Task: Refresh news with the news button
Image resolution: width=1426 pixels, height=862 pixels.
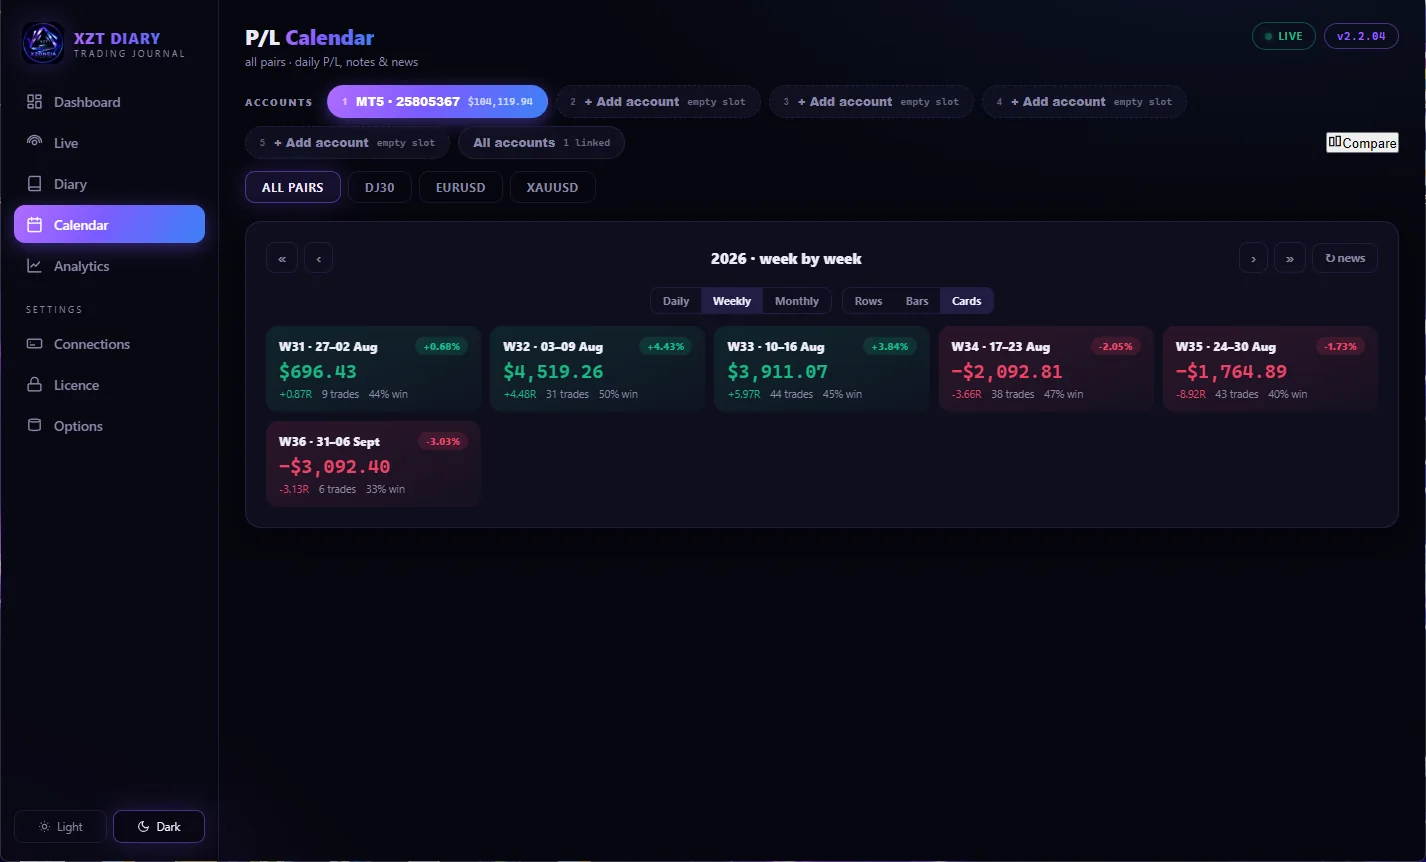Action: click(x=1345, y=258)
